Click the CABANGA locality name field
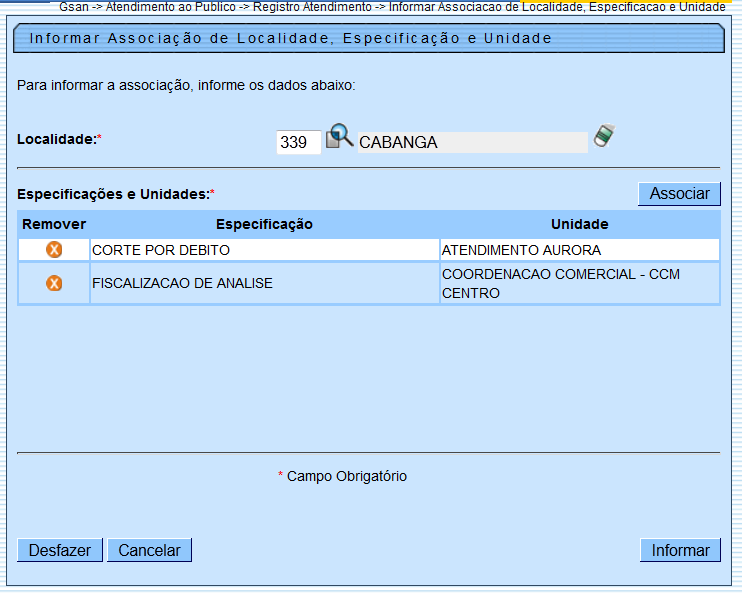 472,143
